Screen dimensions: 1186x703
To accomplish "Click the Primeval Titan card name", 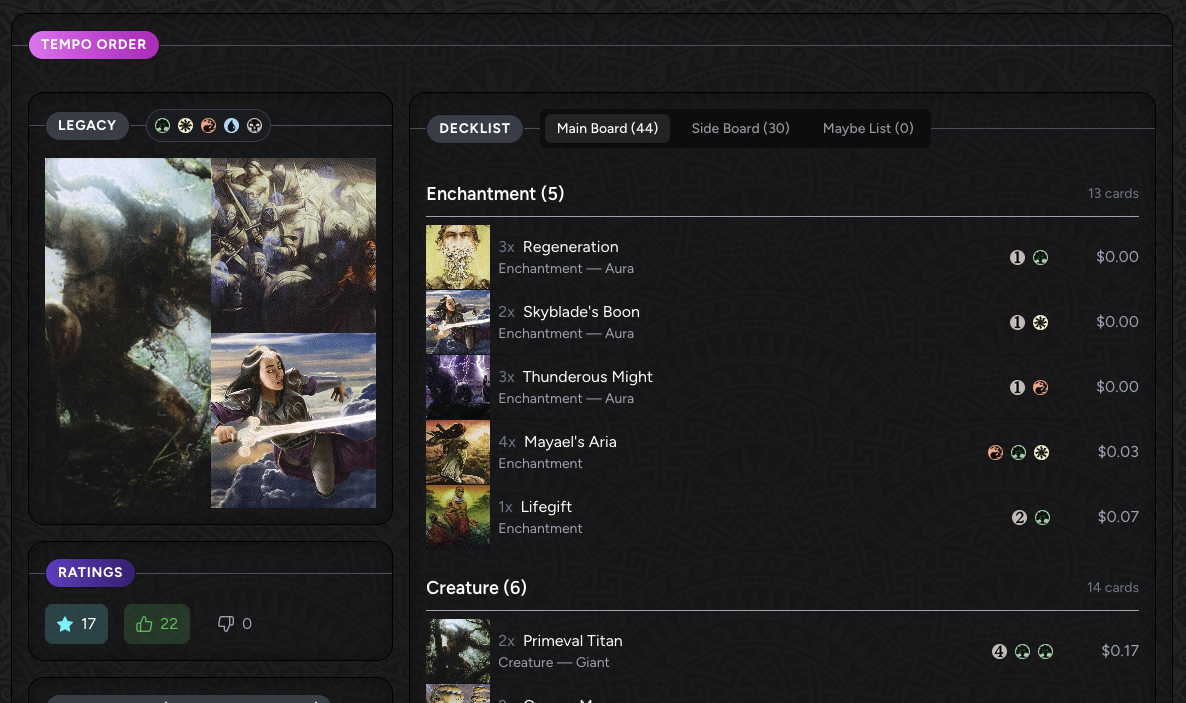I will click(x=573, y=641).
